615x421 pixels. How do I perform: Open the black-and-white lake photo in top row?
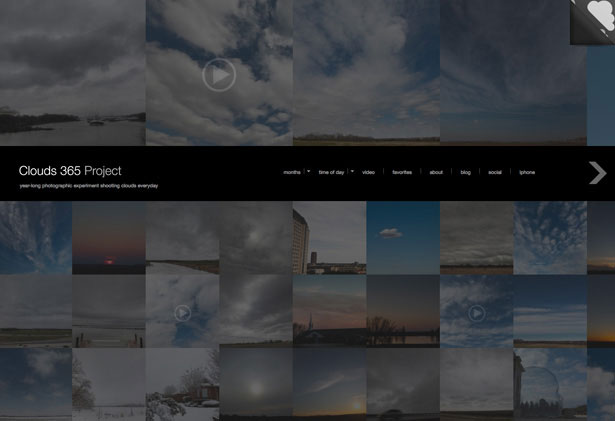[x=73, y=73]
